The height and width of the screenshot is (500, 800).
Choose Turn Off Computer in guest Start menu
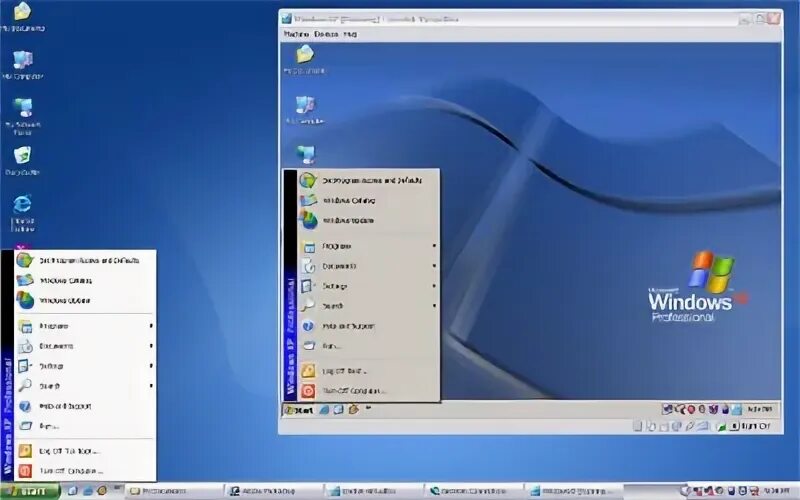(x=368, y=391)
